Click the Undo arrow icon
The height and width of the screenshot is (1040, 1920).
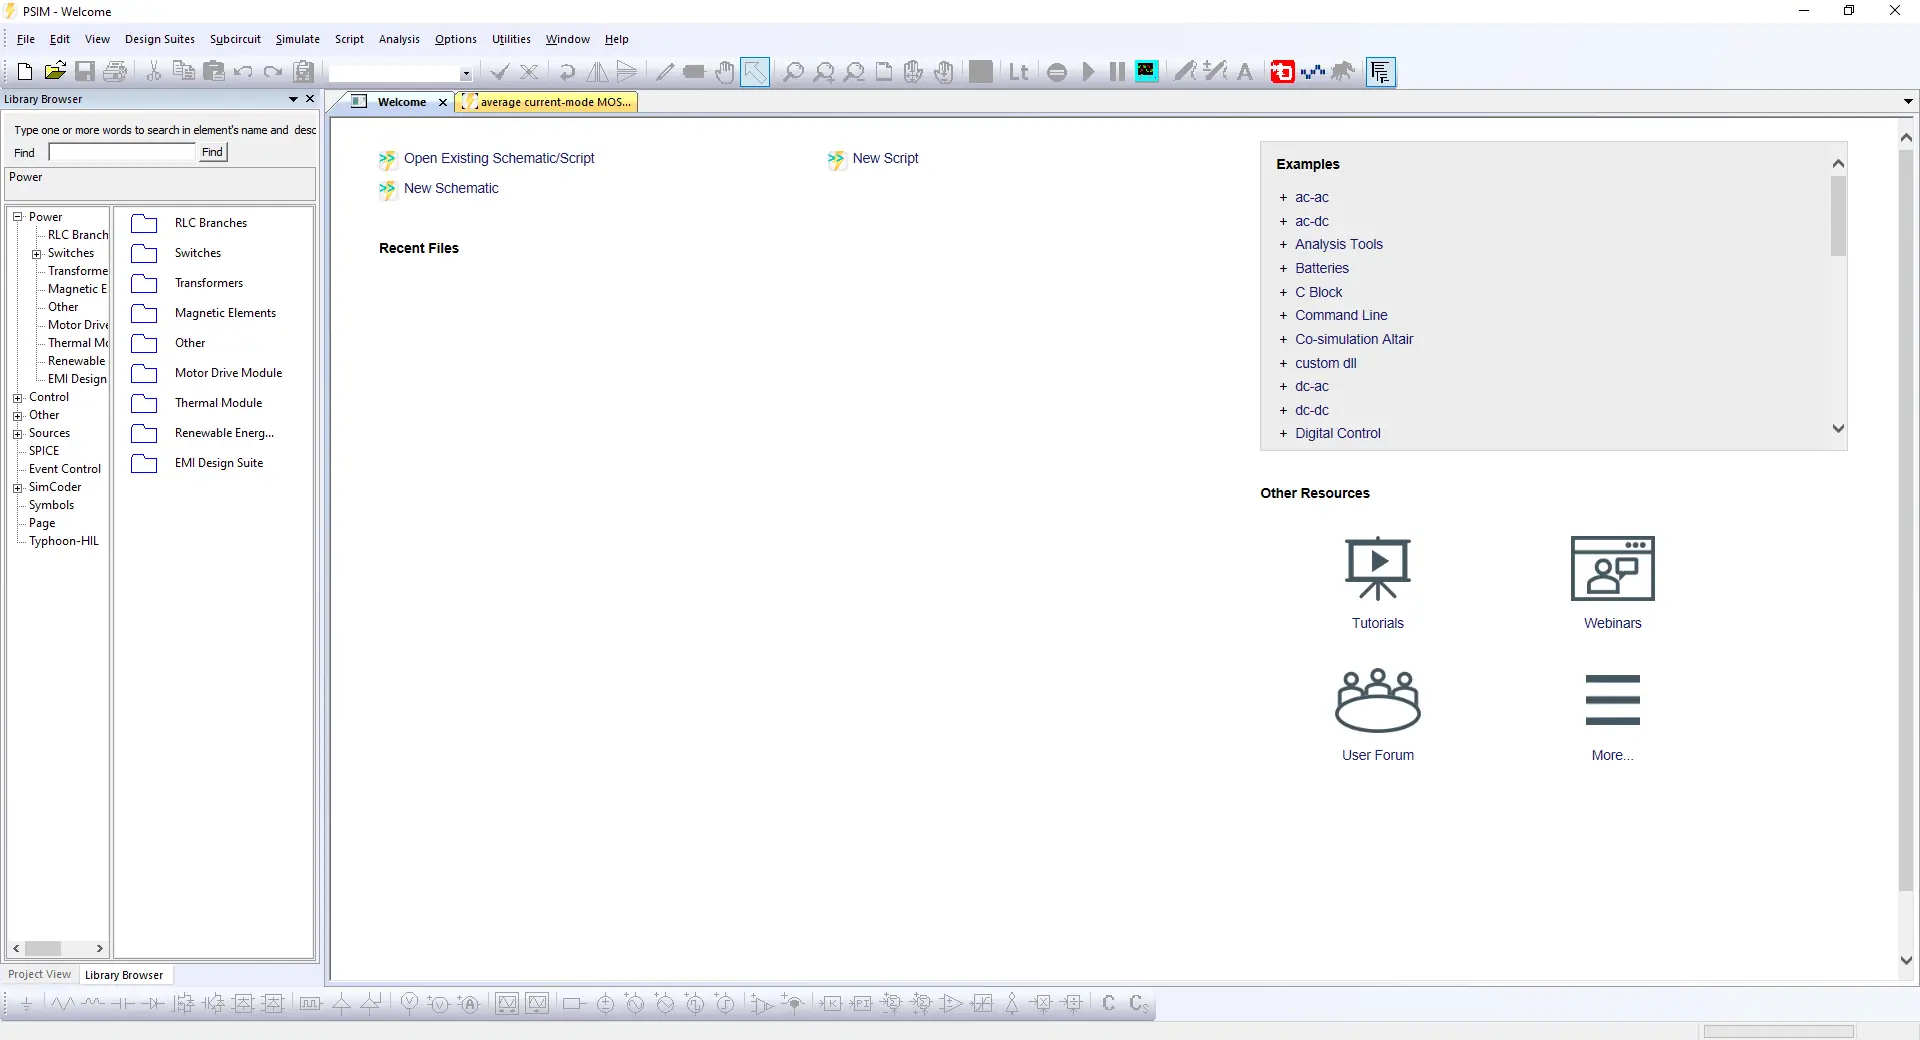pos(243,71)
